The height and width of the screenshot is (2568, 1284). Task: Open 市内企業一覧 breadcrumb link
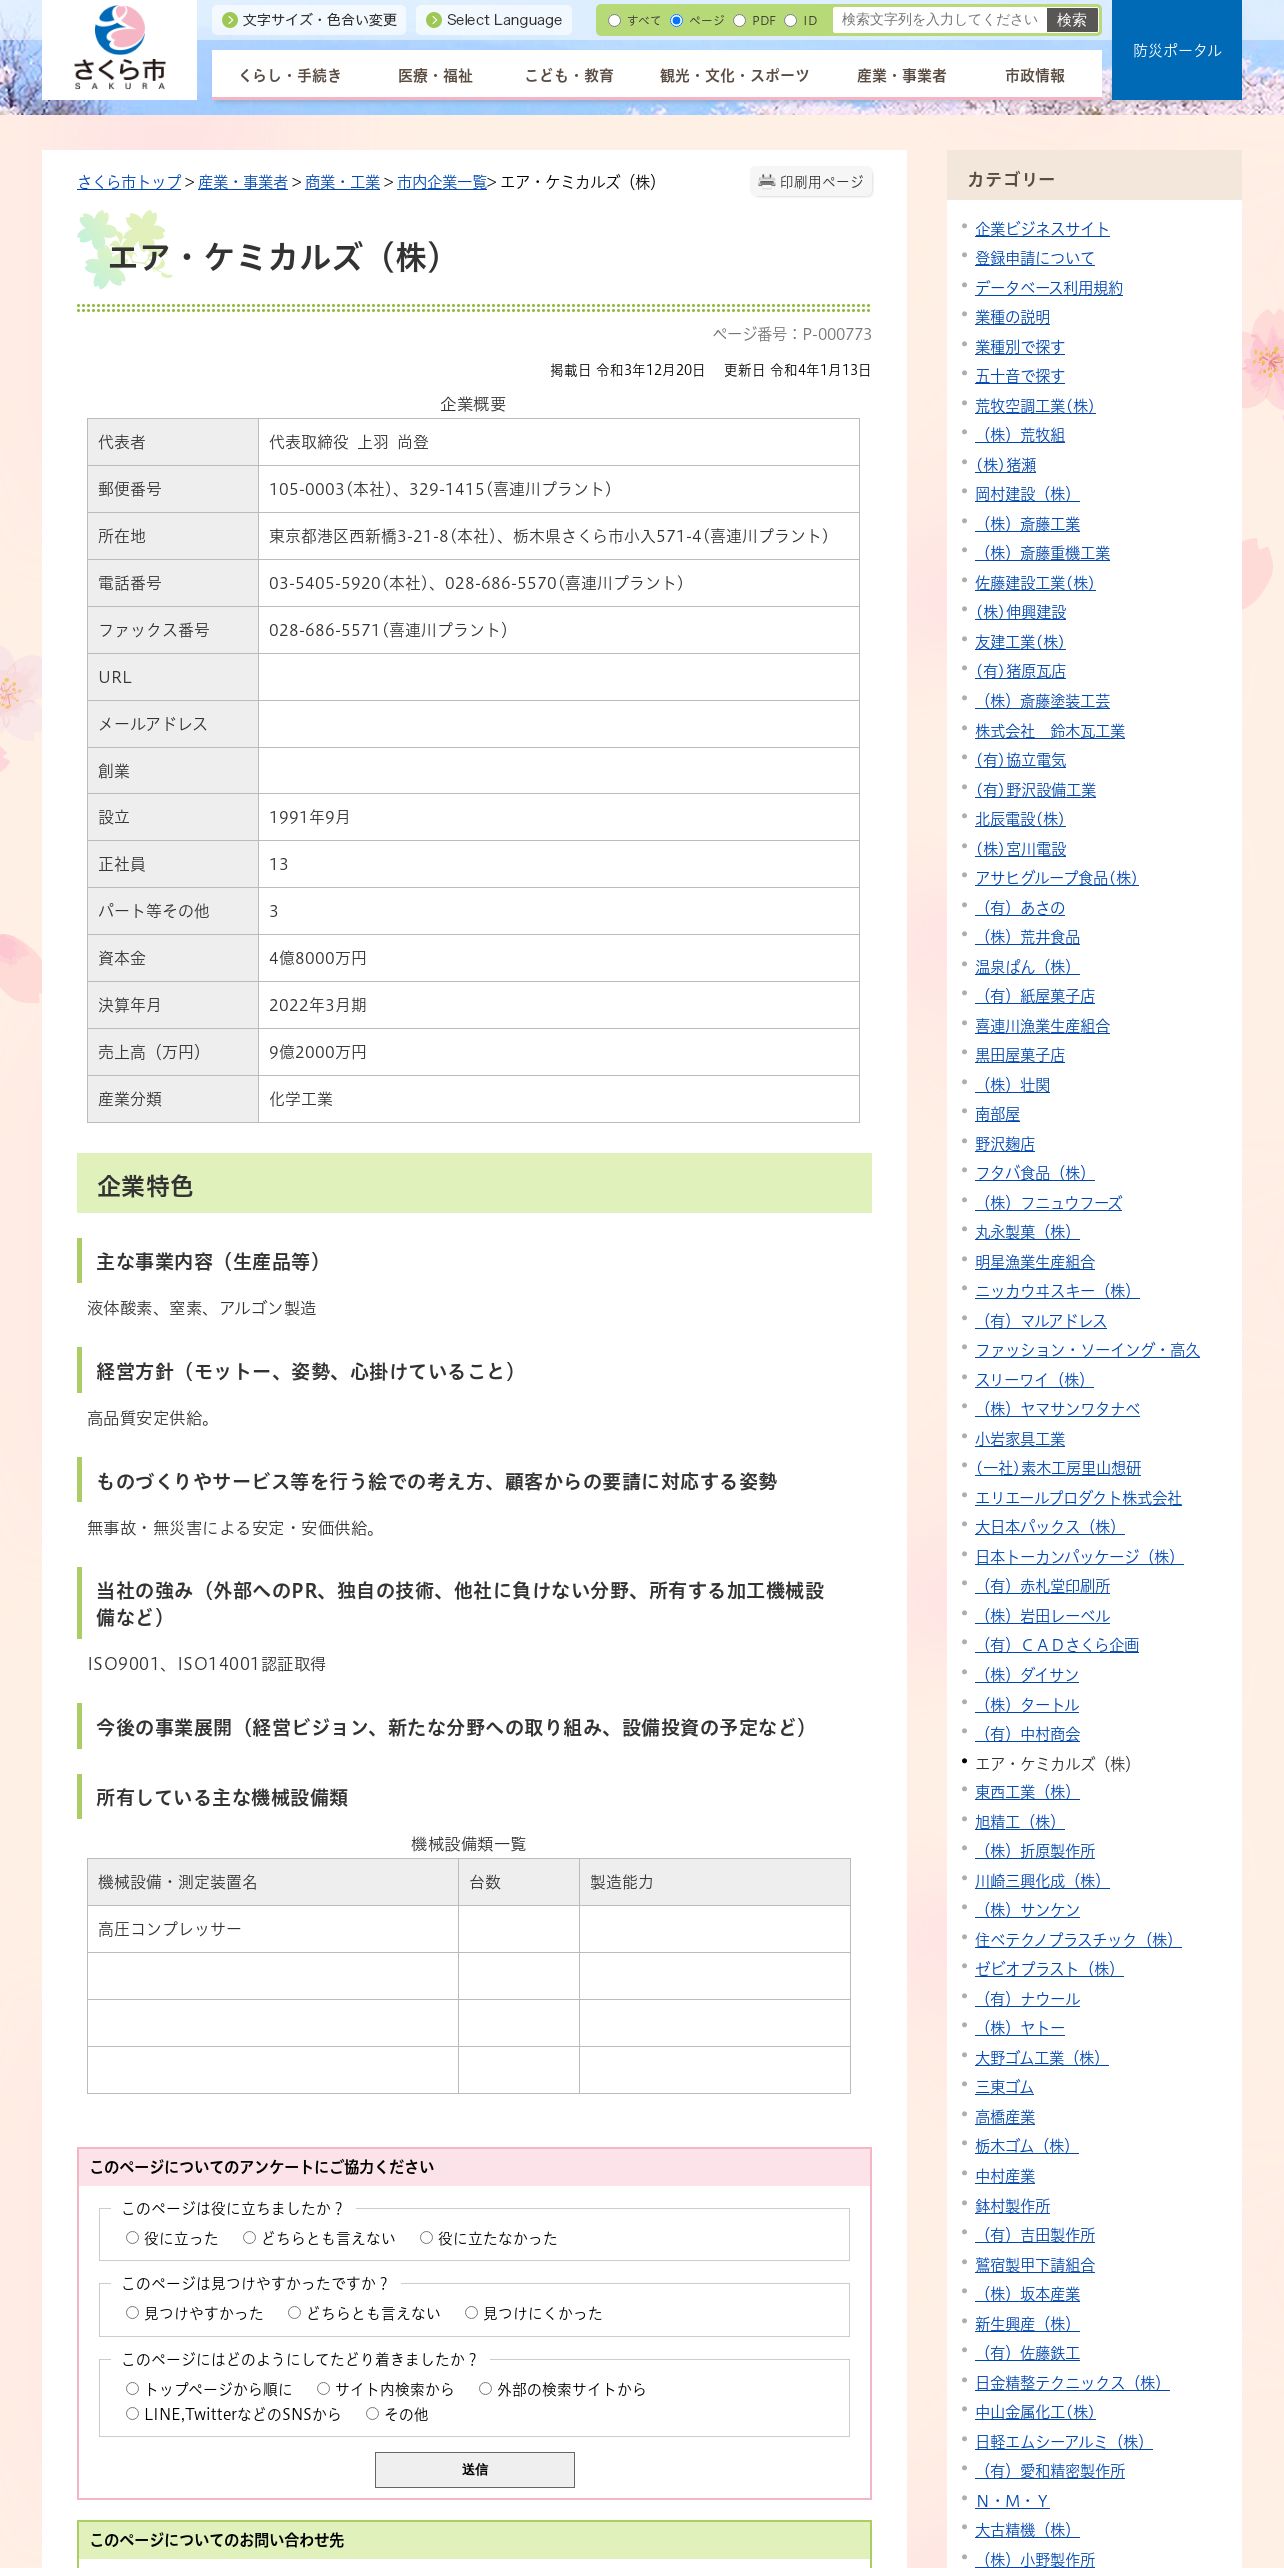coord(442,182)
